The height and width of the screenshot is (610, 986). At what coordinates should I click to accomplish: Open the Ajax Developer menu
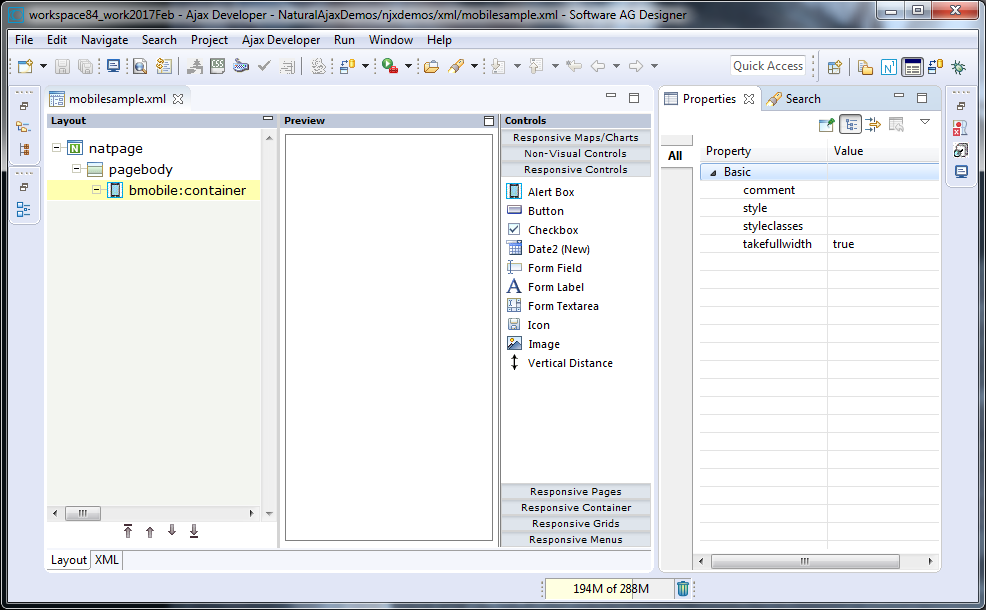281,40
